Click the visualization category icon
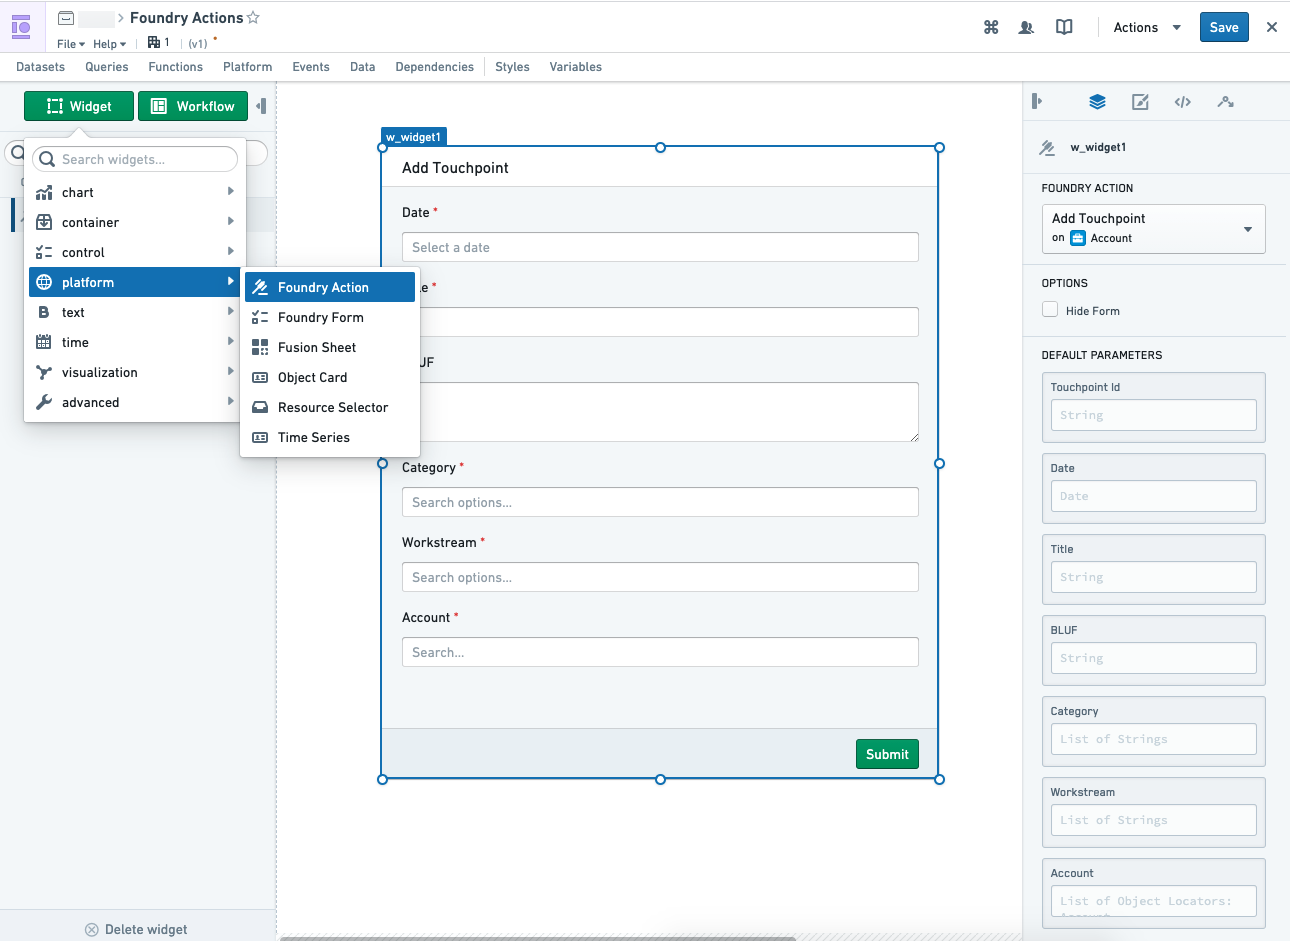The height and width of the screenshot is (941, 1290). tap(44, 372)
